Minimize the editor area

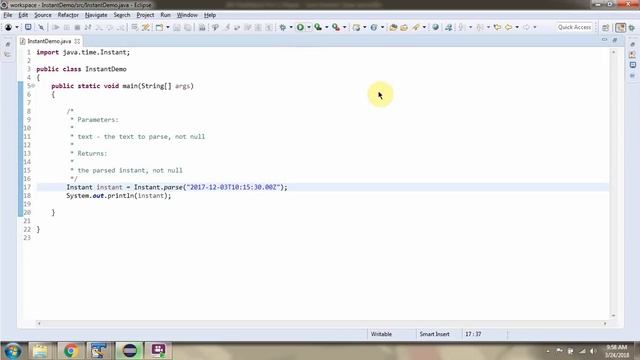point(604,40)
